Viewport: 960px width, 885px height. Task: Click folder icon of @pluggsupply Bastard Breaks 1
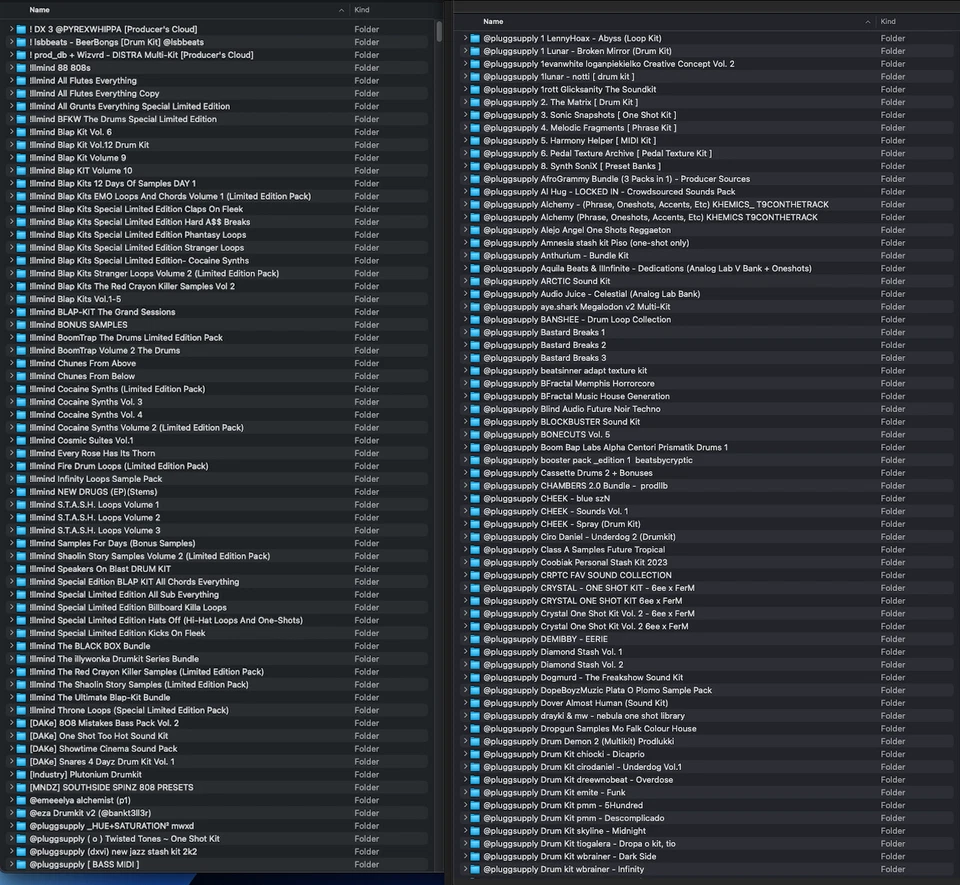click(x=475, y=332)
